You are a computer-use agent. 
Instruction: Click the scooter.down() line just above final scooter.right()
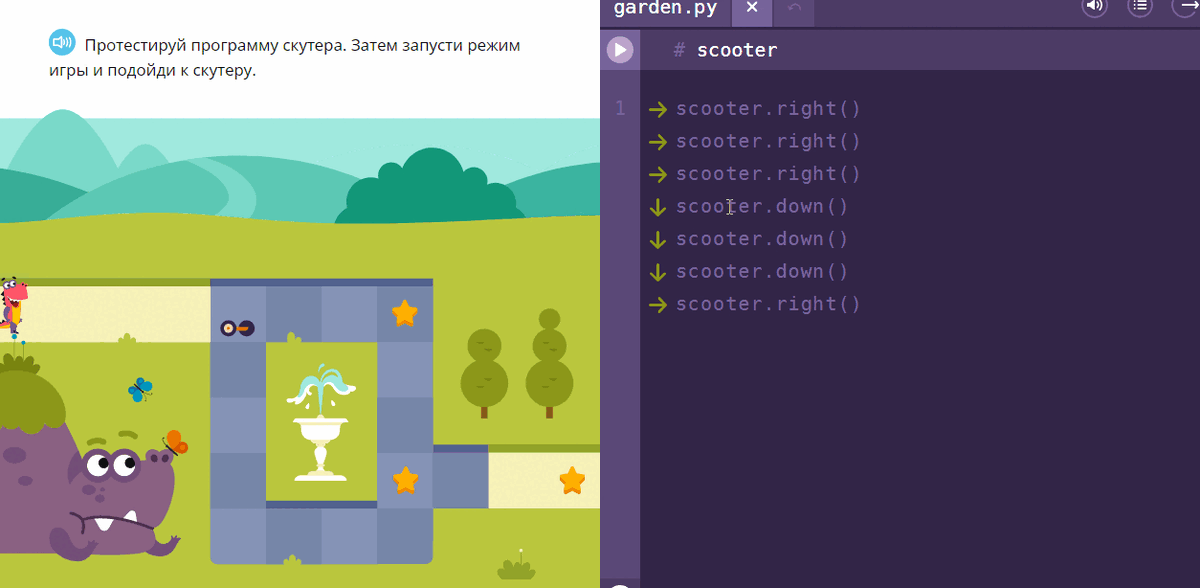[762, 271]
